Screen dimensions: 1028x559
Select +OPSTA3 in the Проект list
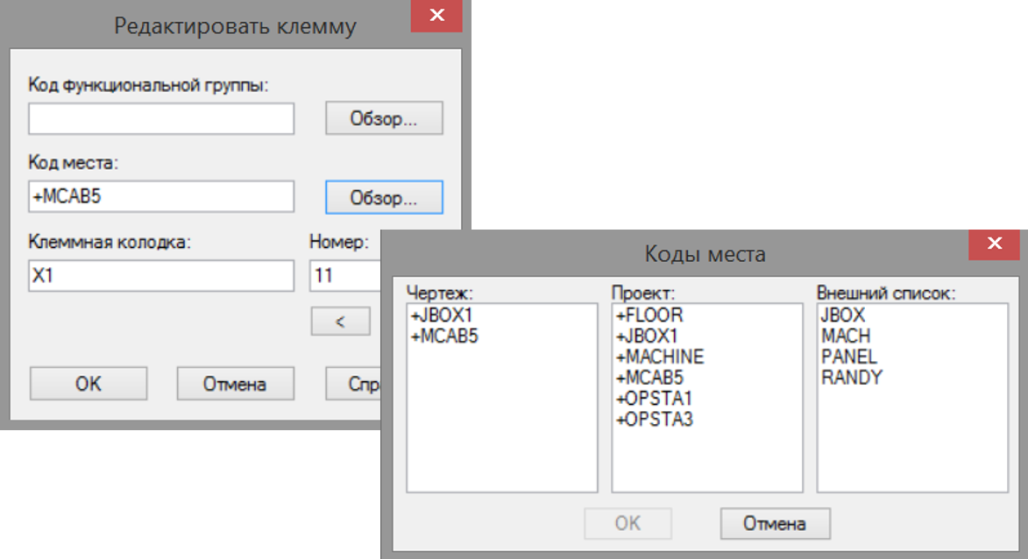tap(654, 419)
